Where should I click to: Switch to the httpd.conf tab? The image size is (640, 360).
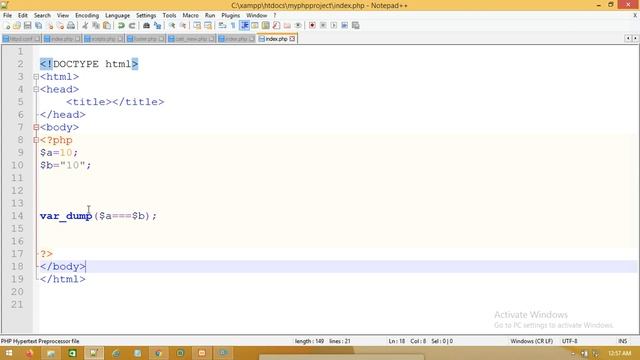[21, 39]
